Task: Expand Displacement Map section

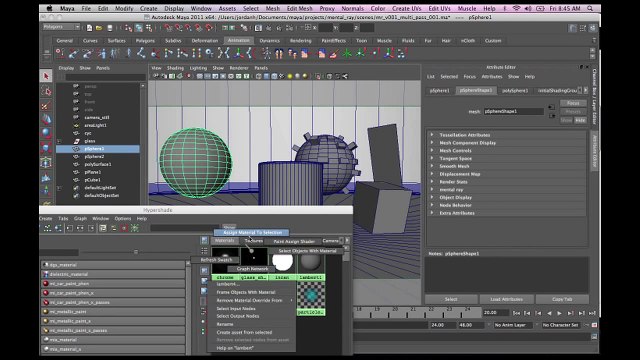Action: coord(432,173)
